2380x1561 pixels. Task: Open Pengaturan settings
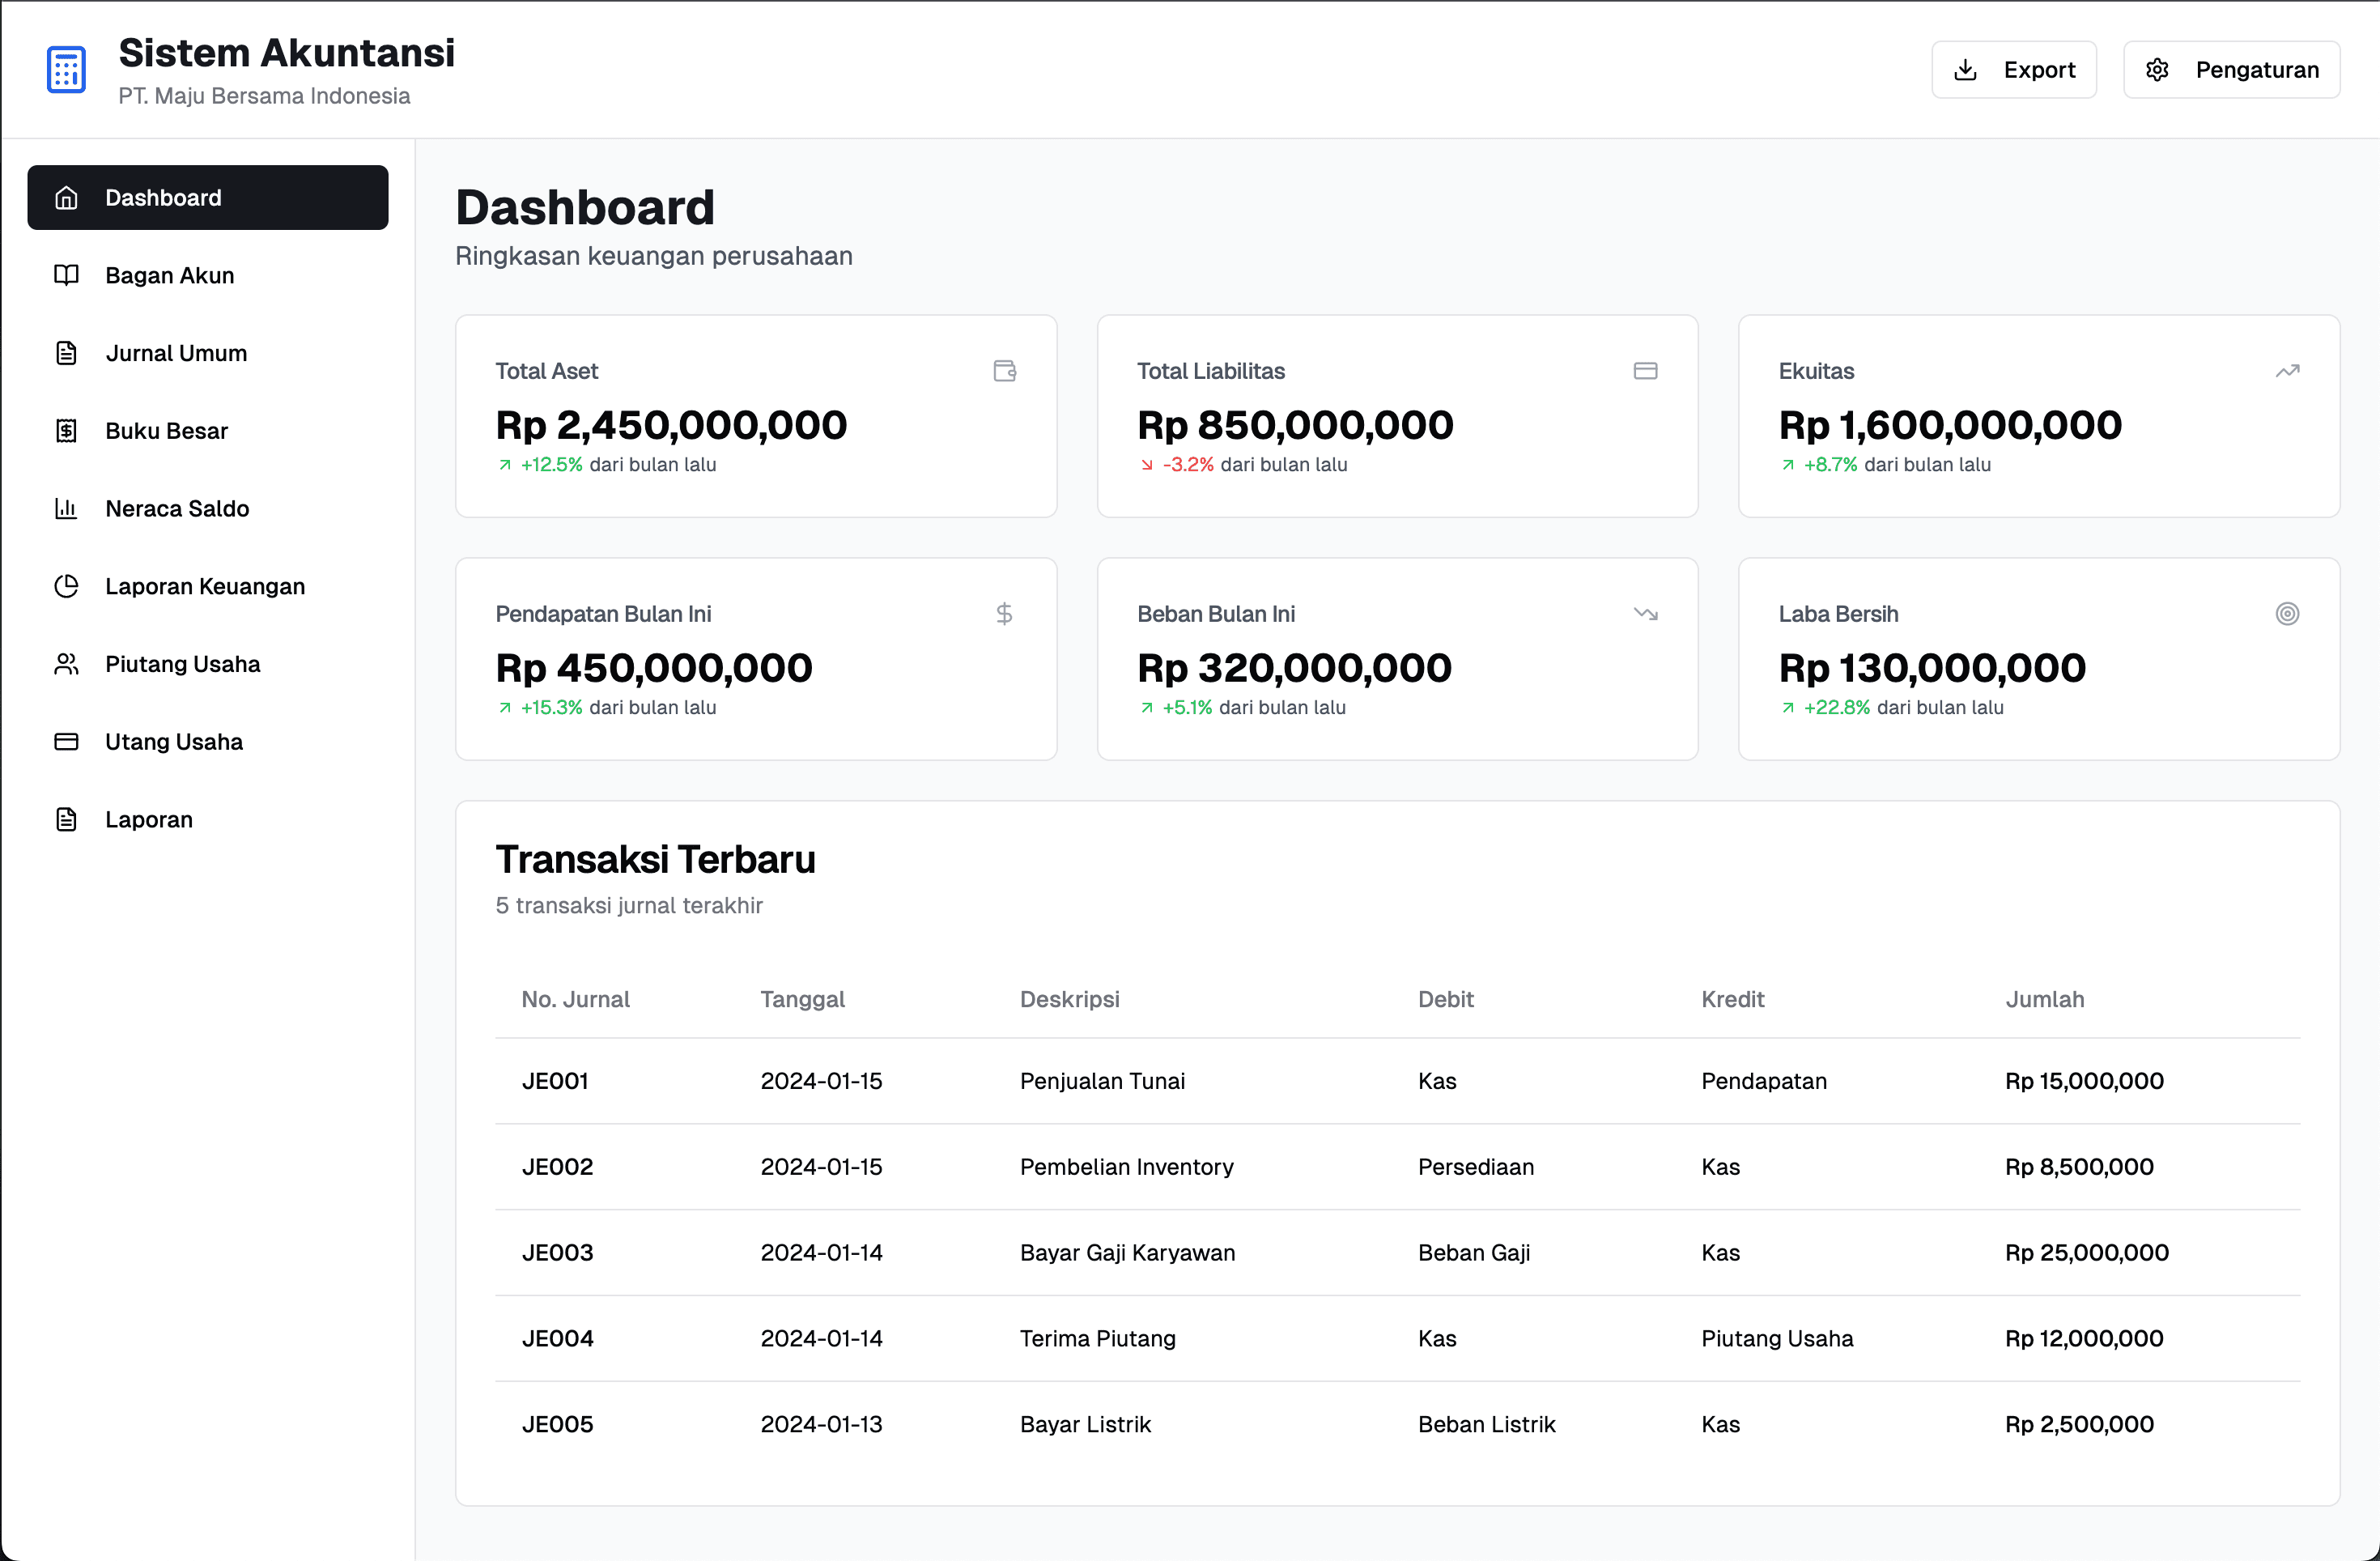point(2232,70)
